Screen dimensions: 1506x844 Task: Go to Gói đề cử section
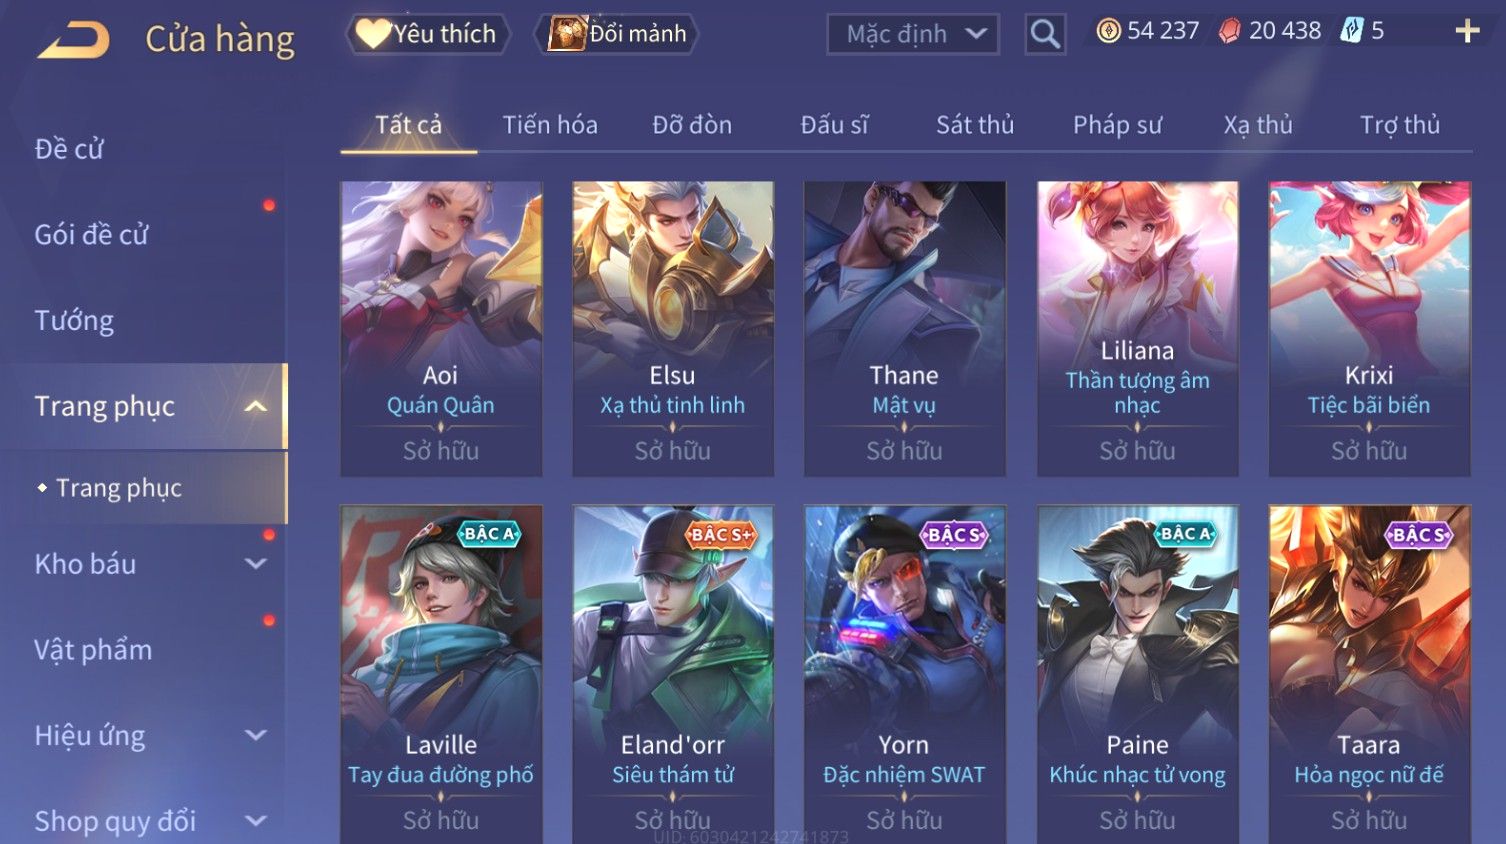(x=91, y=235)
